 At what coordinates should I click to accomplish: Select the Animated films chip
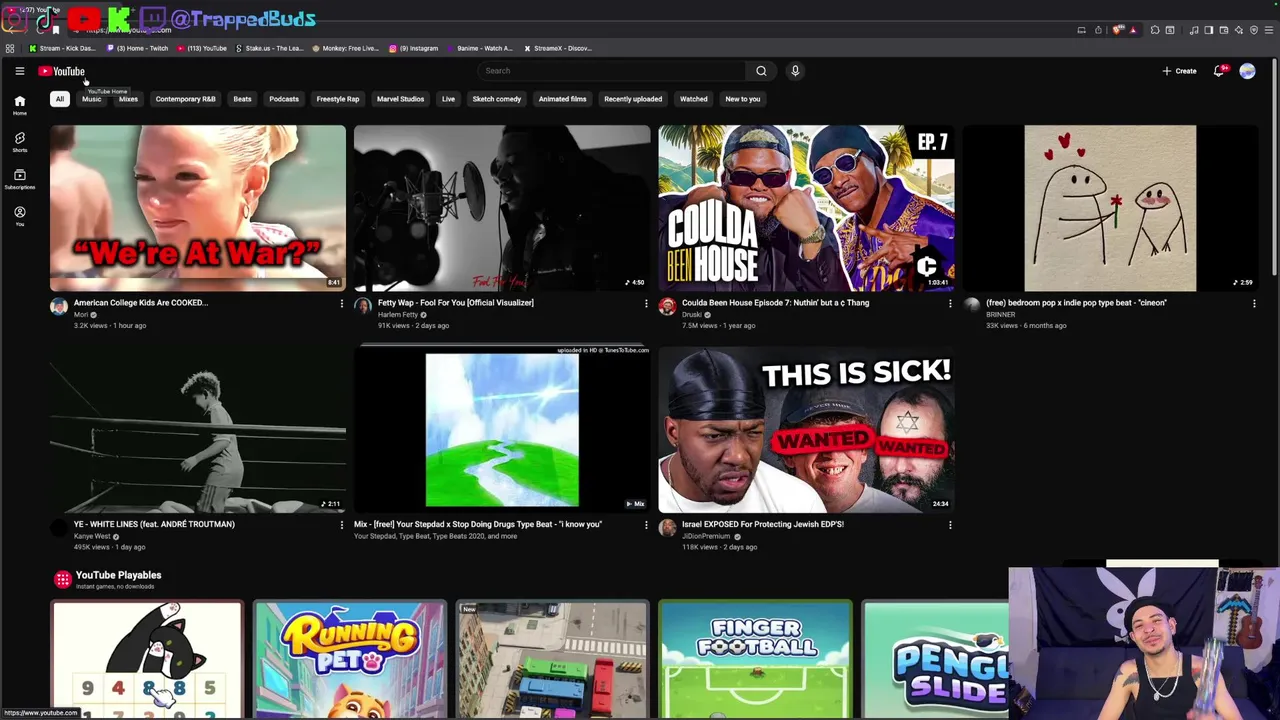click(562, 99)
